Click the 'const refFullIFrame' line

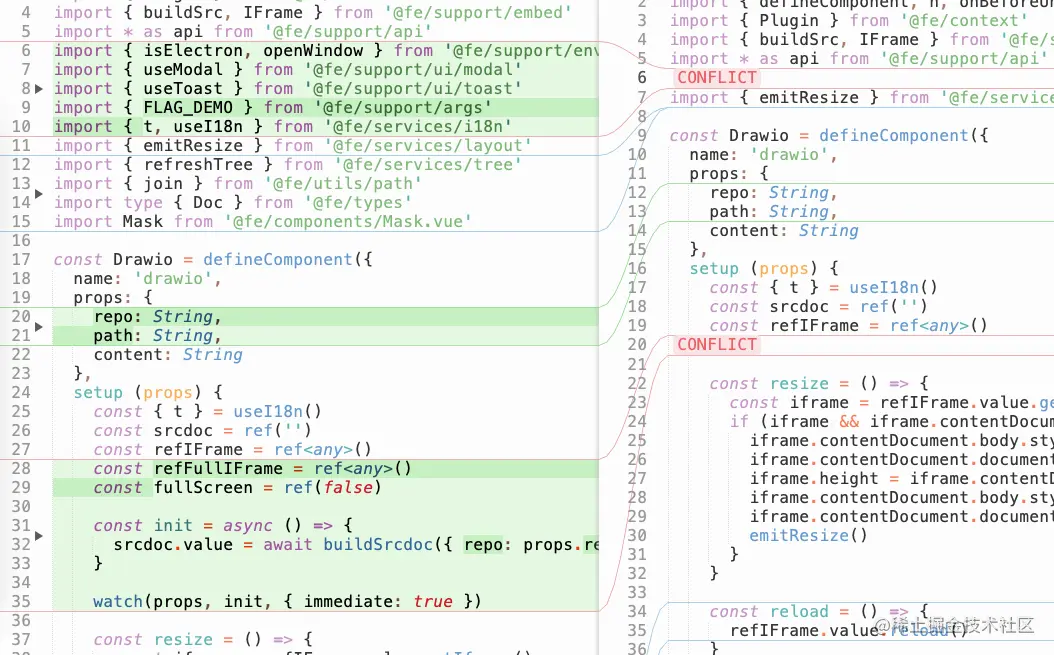pyautogui.click(x=252, y=469)
